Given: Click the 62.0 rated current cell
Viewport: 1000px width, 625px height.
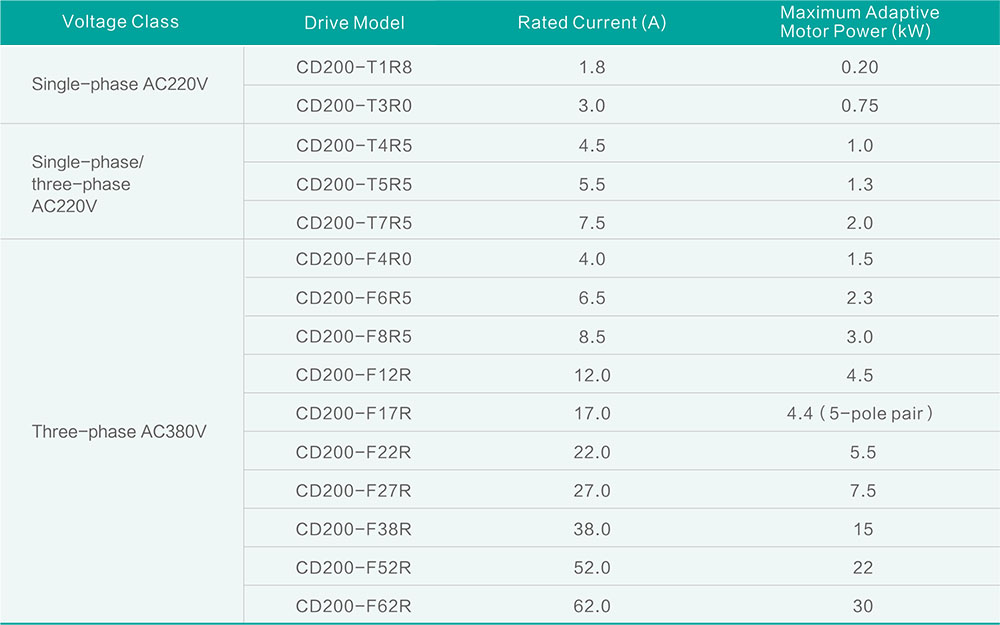Looking at the screenshot, I should [x=592, y=606].
